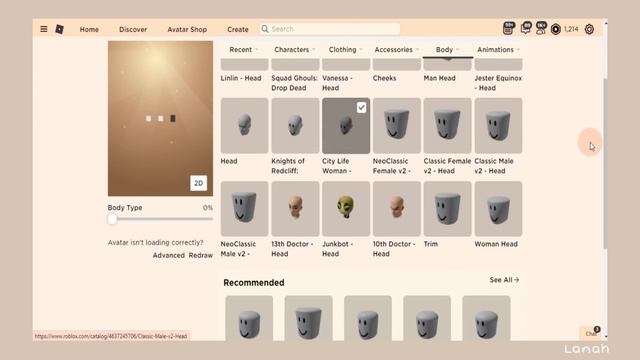
Task: Open the messages icon in the top bar
Action: [526, 28]
